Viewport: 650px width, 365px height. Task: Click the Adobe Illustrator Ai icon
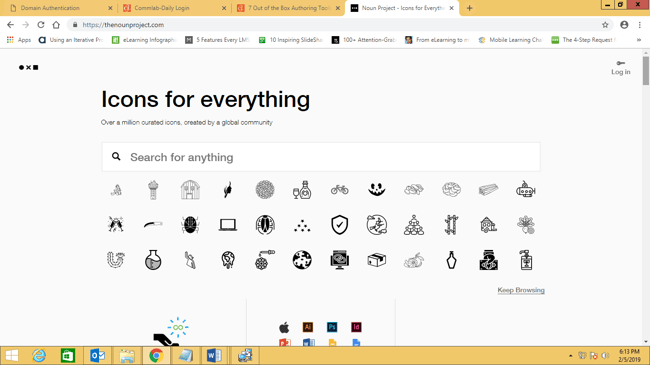pos(308,327)
